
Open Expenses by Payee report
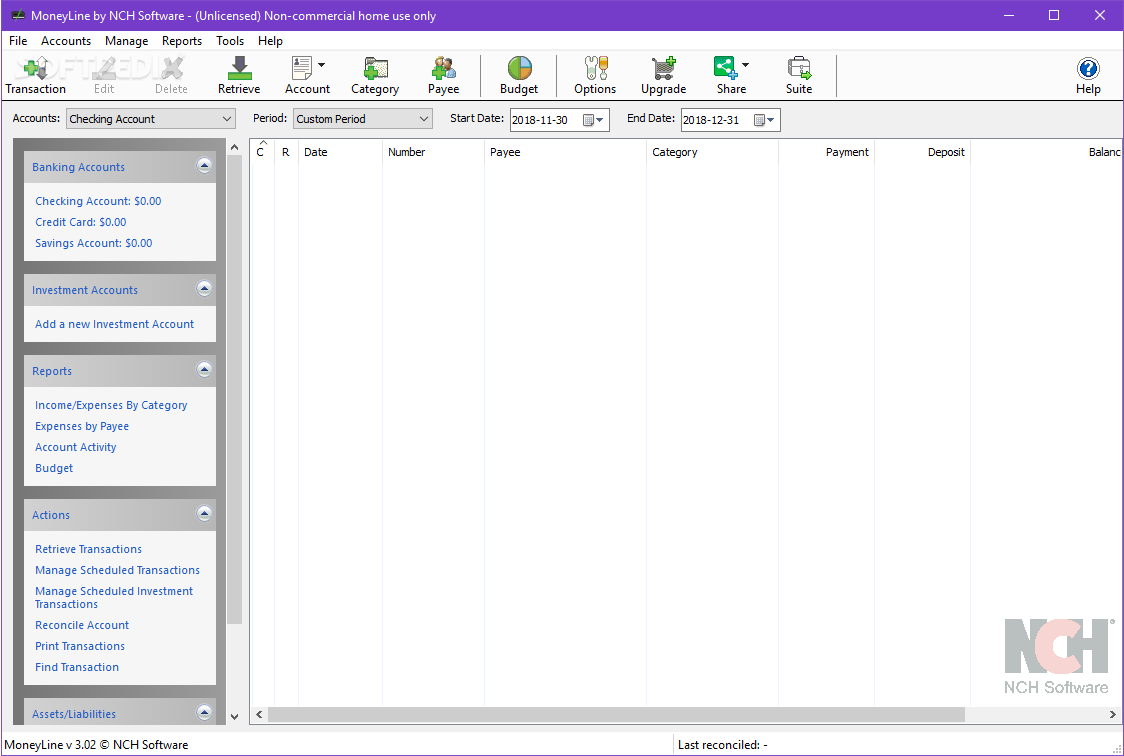pos(82,426)
